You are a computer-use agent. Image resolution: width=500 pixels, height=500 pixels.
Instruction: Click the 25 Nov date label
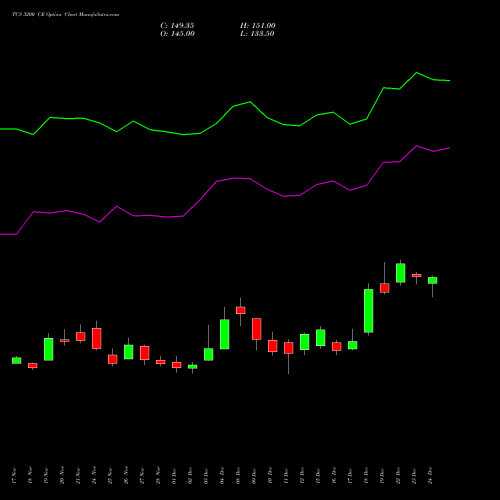tap(110, 476)
